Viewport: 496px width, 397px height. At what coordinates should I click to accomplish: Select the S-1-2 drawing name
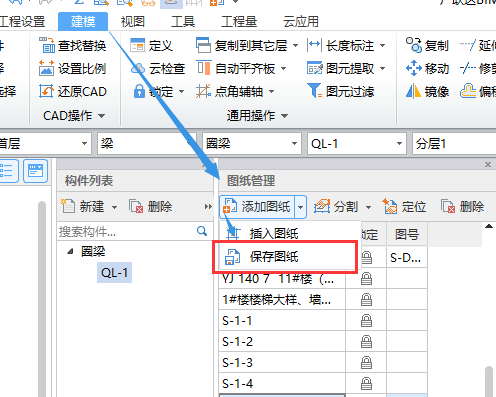[x=238, y=342]
